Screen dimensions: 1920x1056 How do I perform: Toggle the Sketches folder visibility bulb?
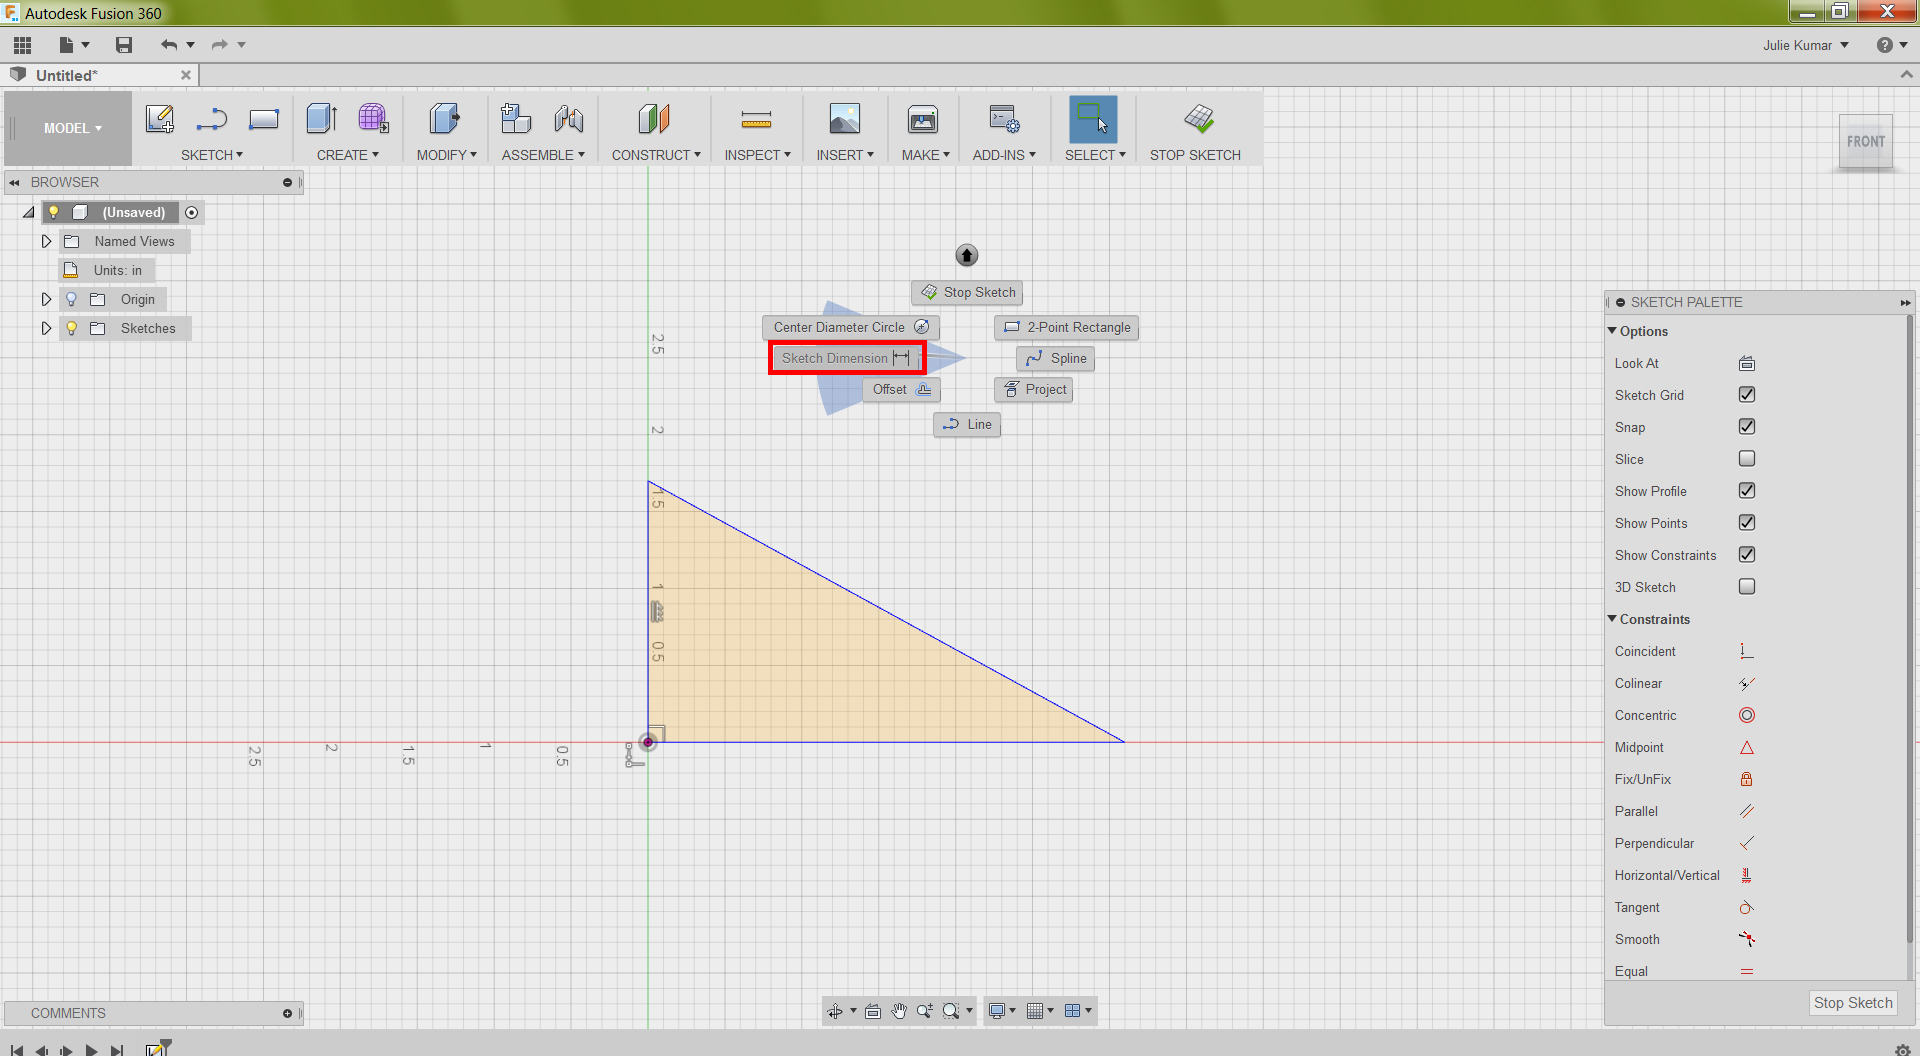pyautogui.click(x=72, y=328)
